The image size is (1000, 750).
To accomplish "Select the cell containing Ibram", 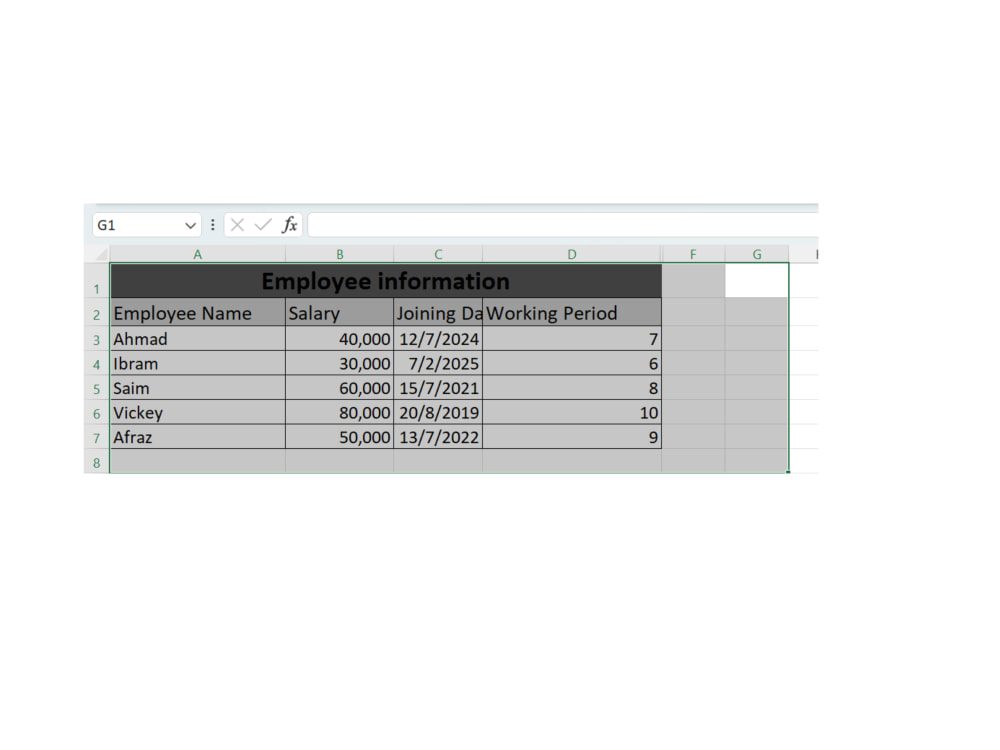I will pos(198,364).
